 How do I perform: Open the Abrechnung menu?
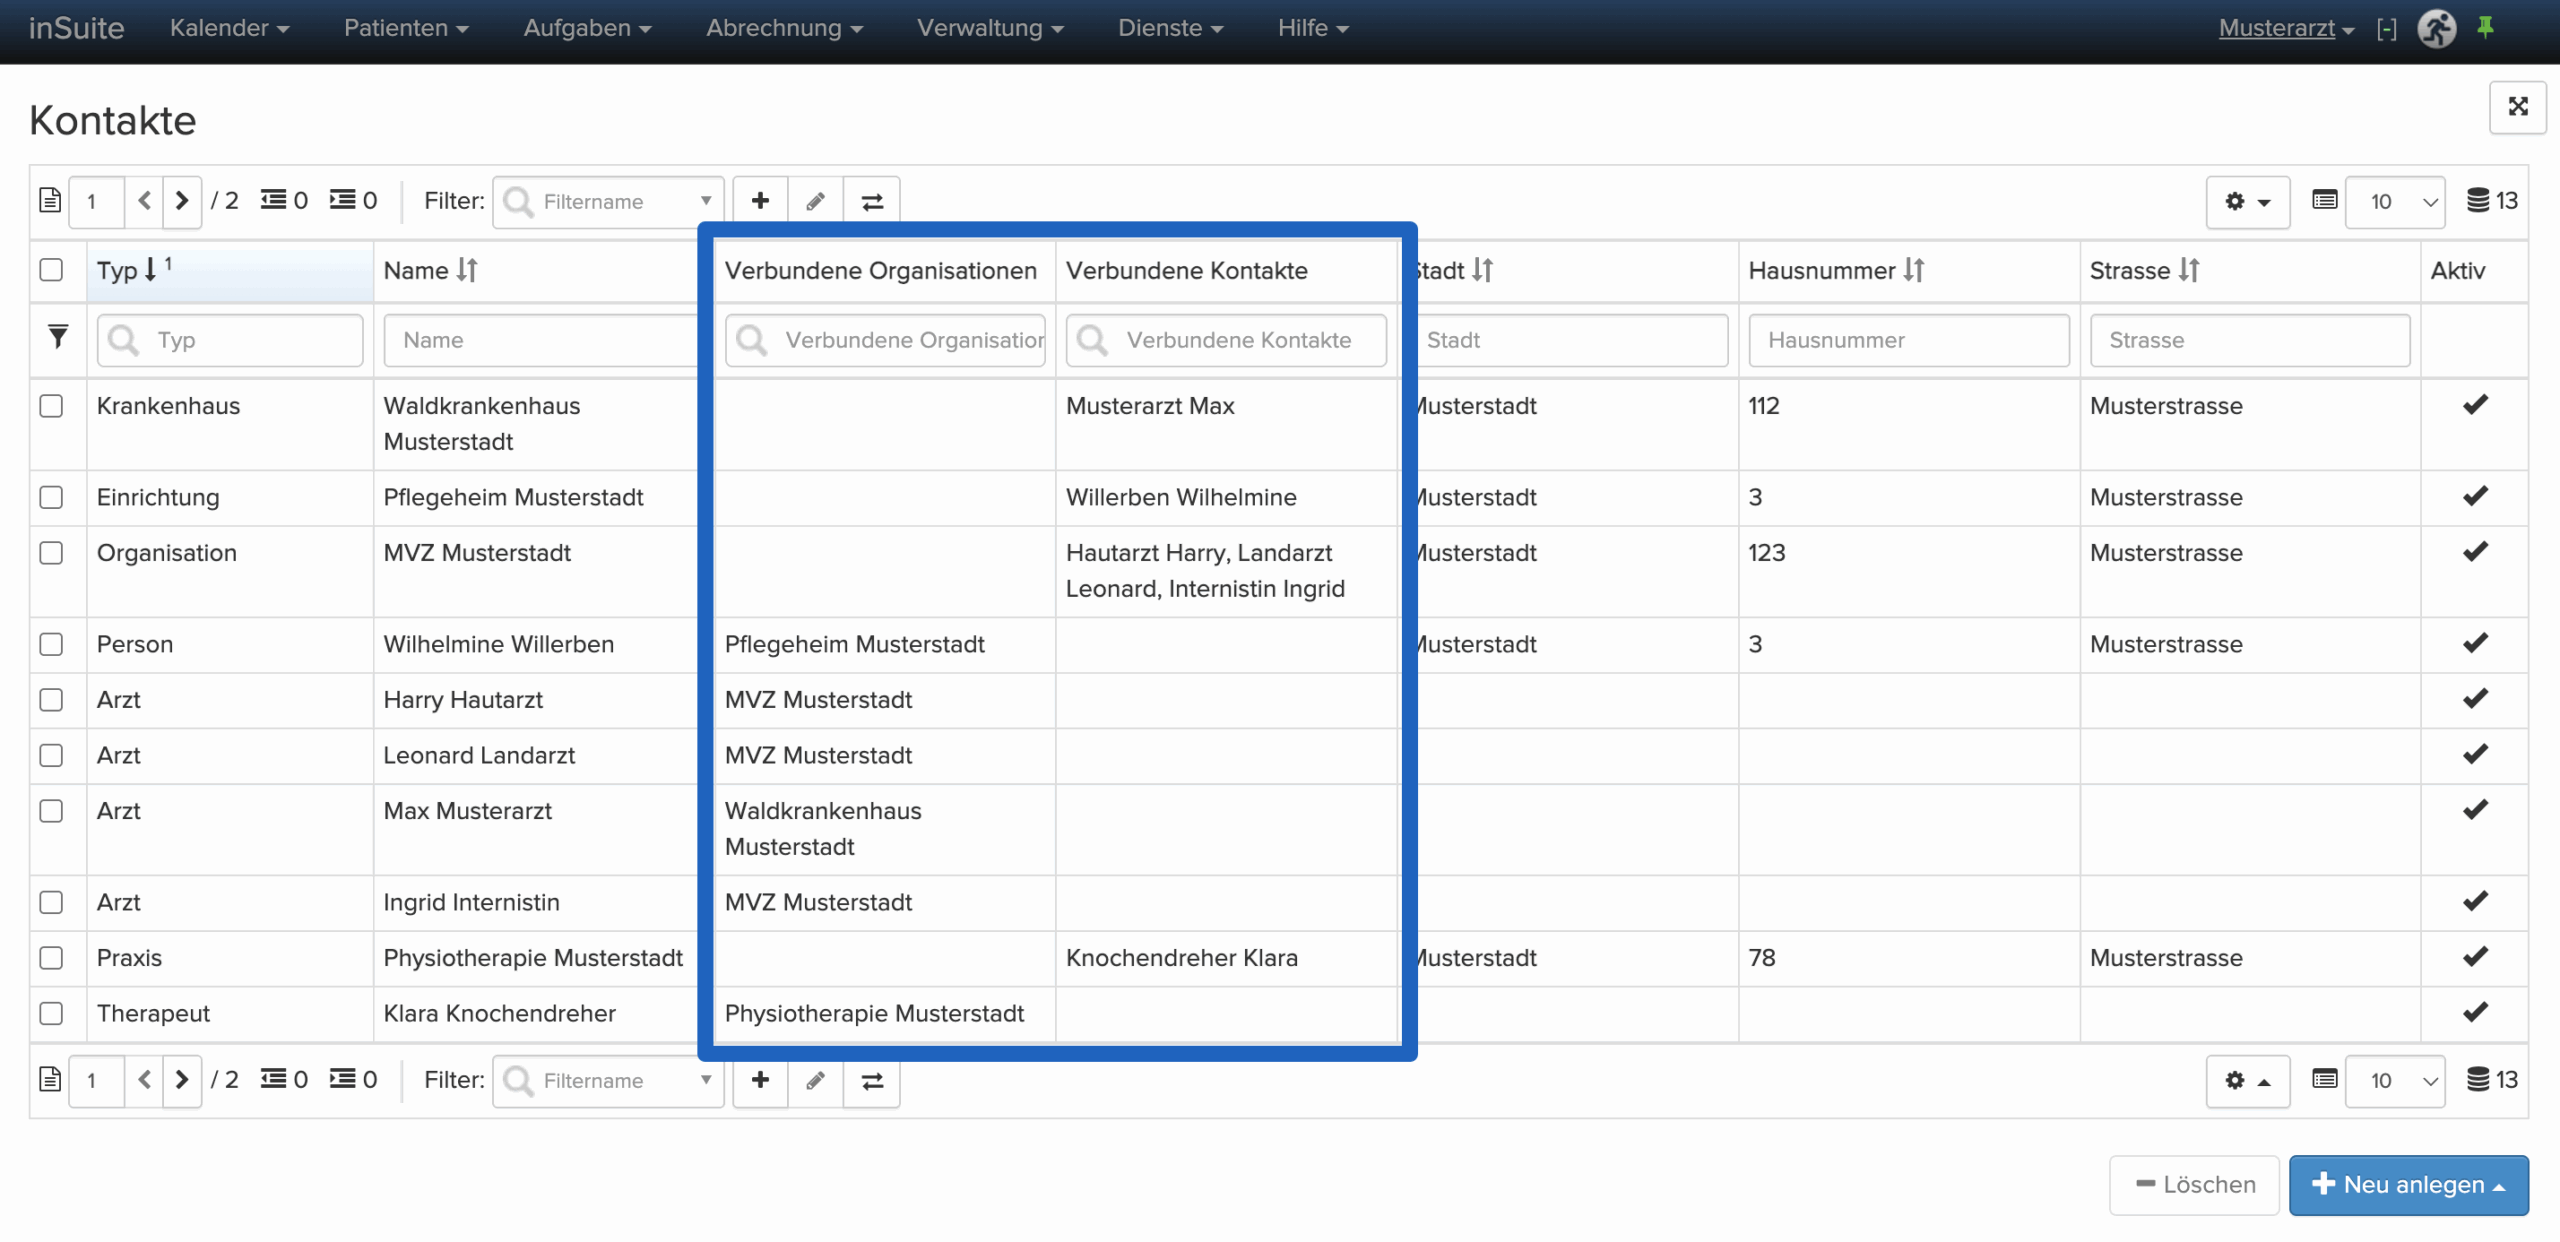point(783,28)
